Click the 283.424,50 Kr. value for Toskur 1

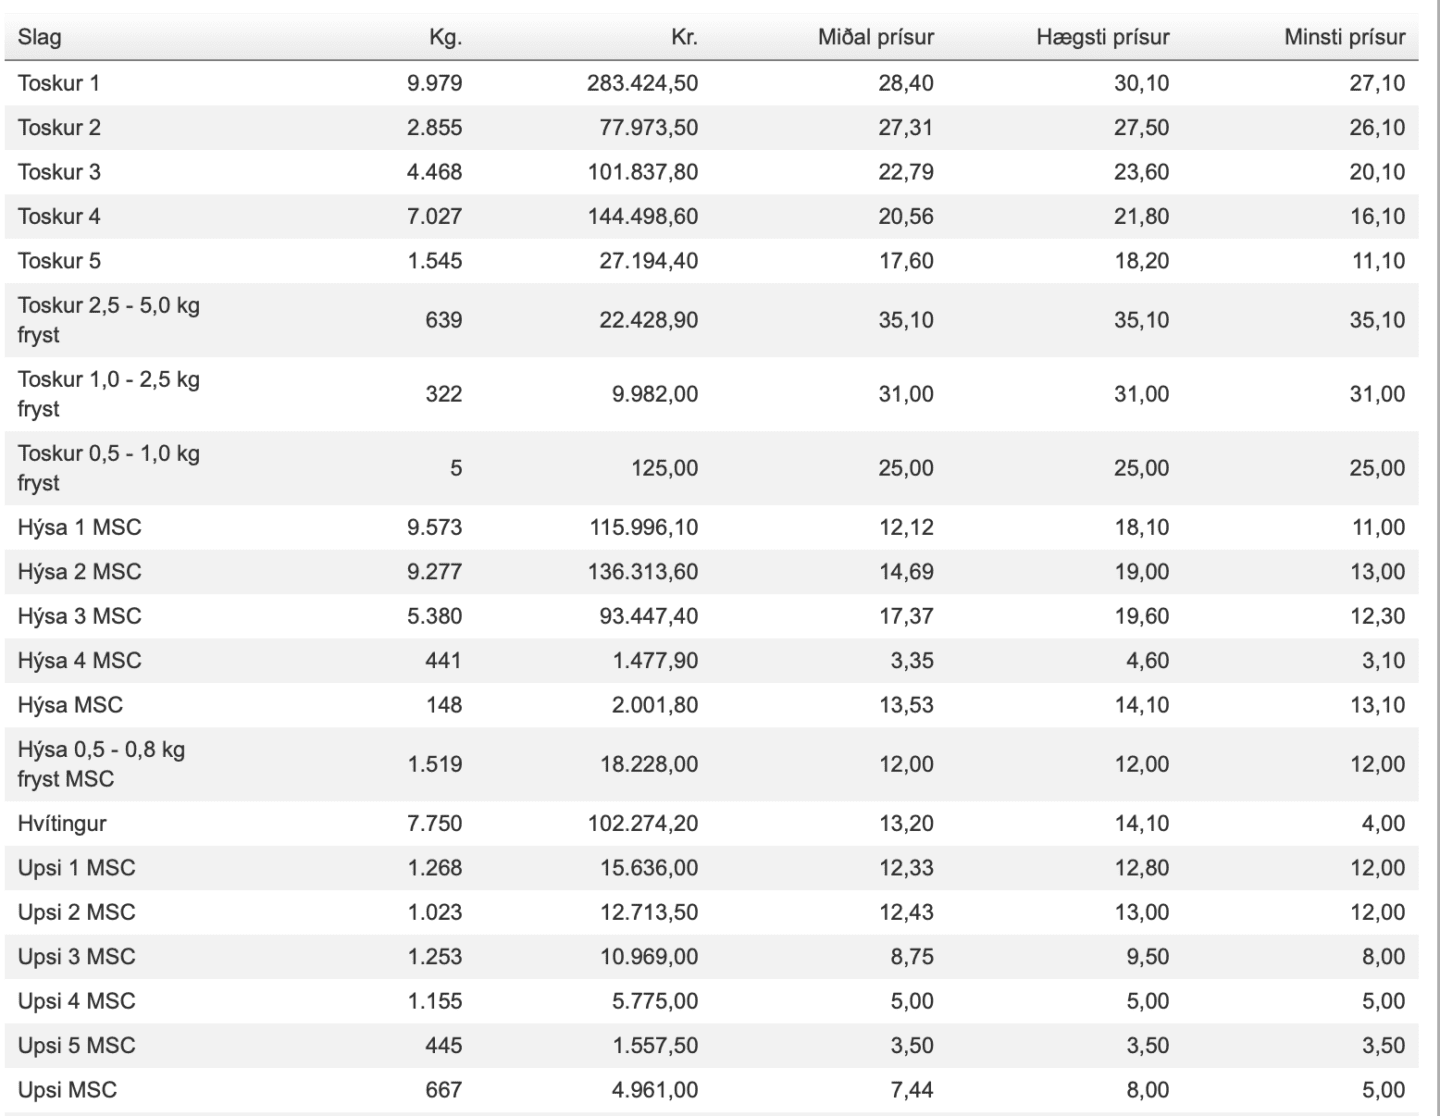(642, 83)
